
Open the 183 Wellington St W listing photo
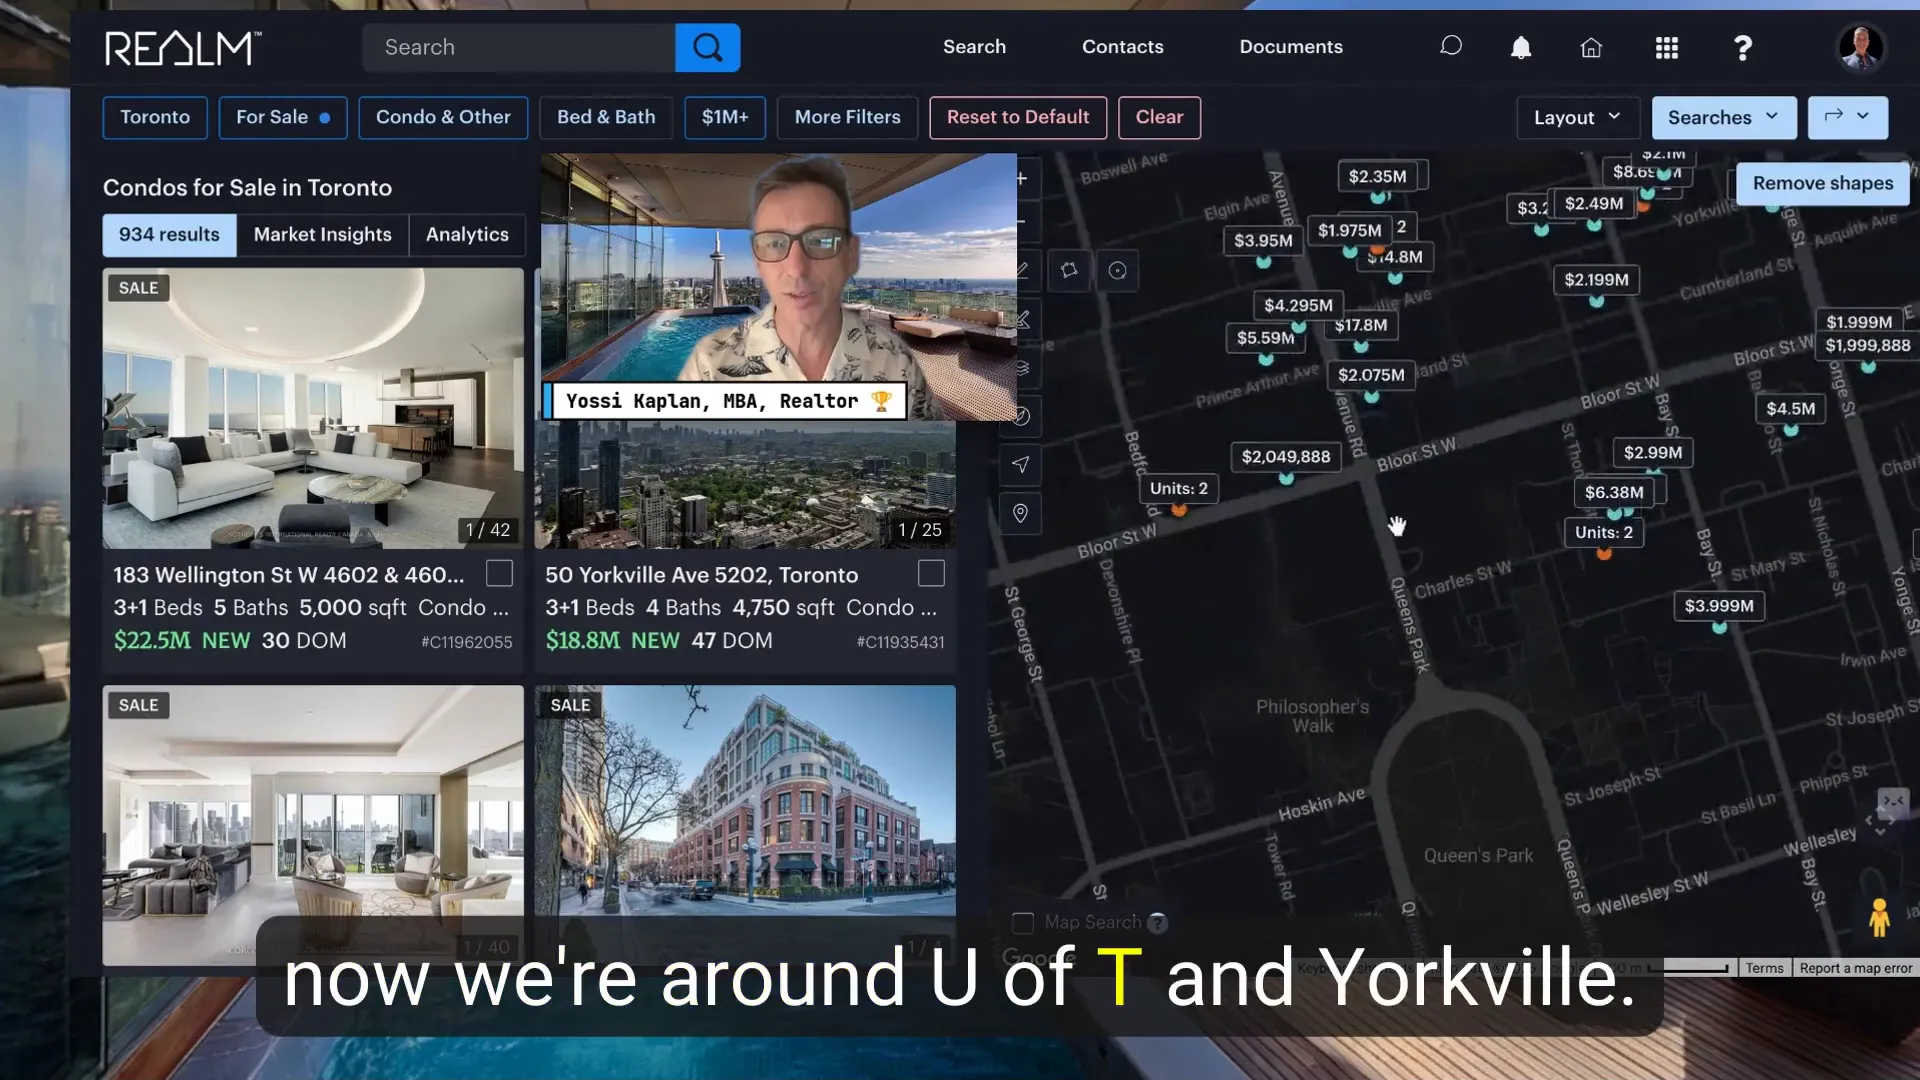point(313,408)
